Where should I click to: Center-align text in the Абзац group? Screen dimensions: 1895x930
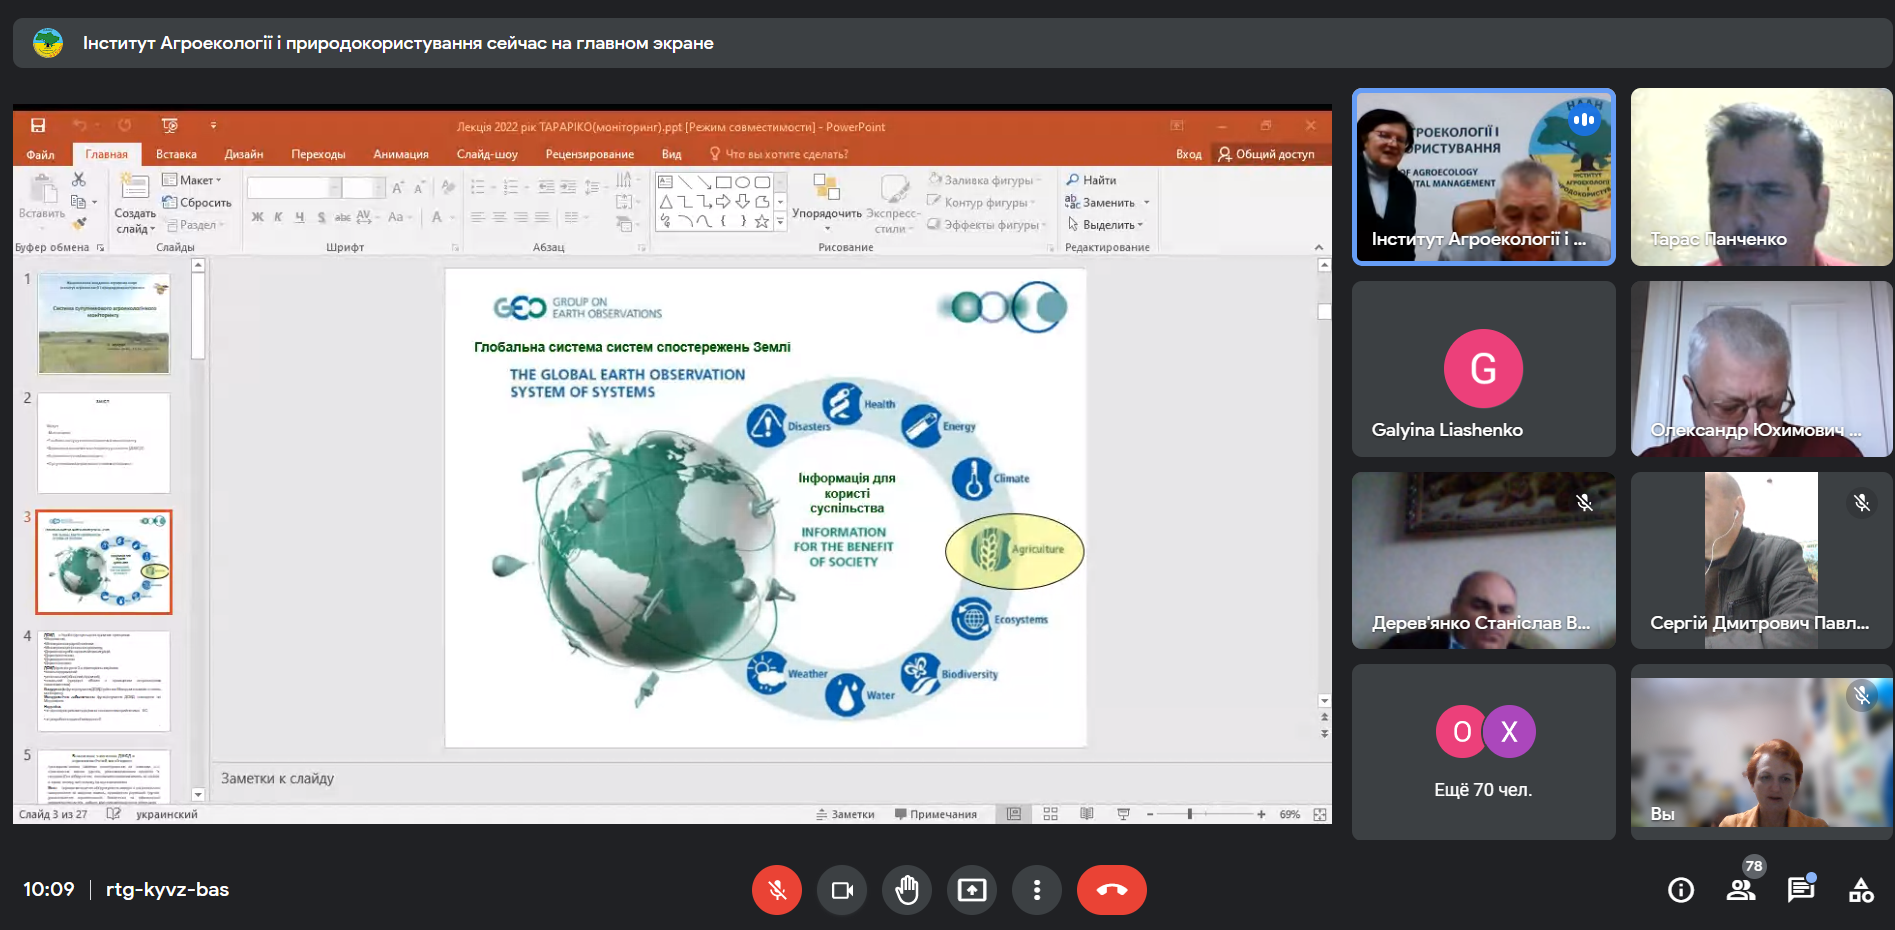499,217
